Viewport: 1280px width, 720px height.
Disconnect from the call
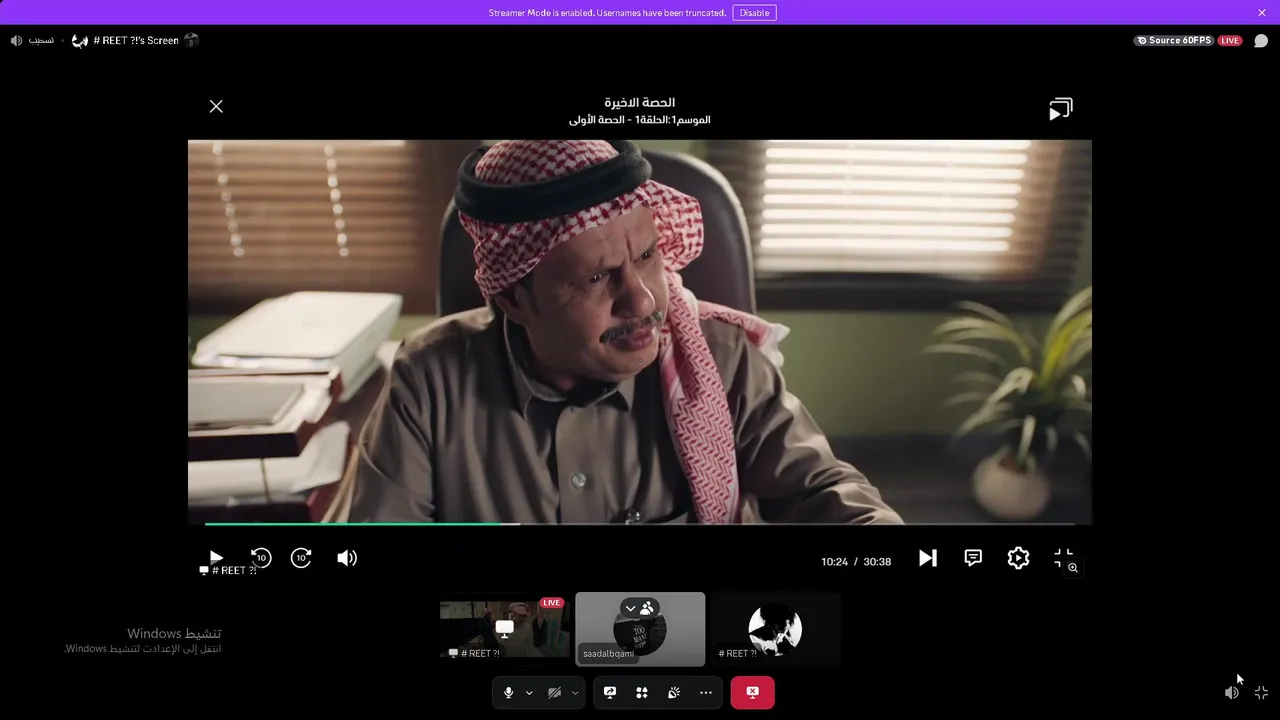[x=753, y=692]
